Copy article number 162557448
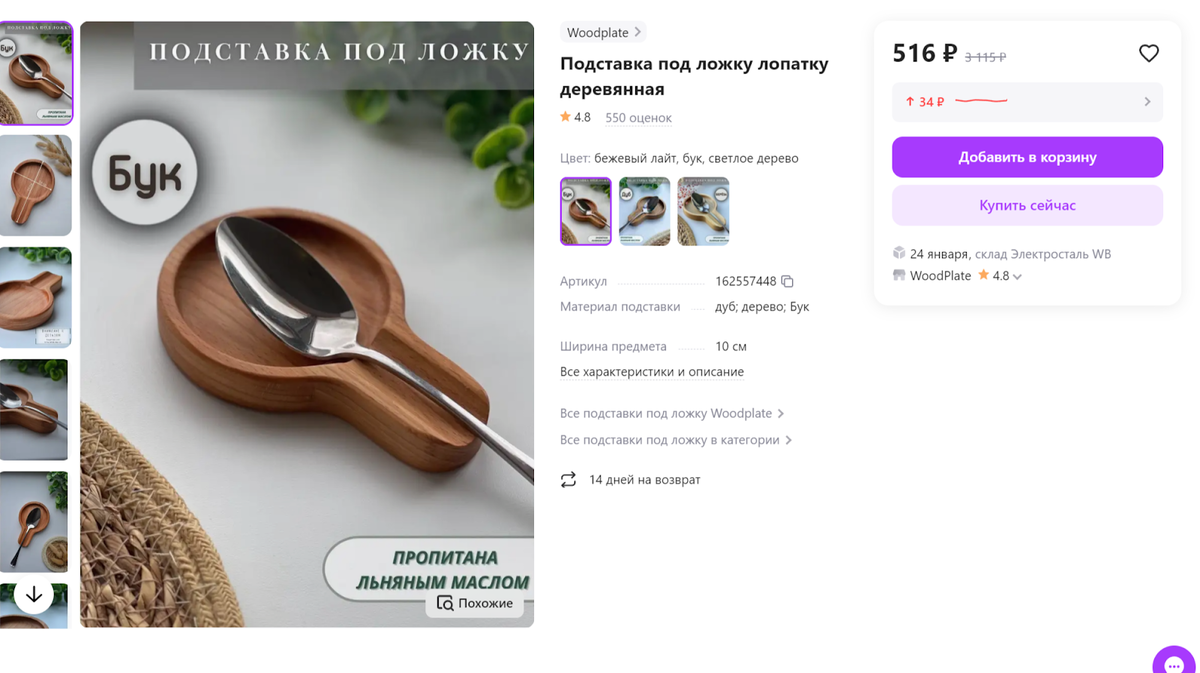This screenshot has height=673, width=1200. [787, 281]
